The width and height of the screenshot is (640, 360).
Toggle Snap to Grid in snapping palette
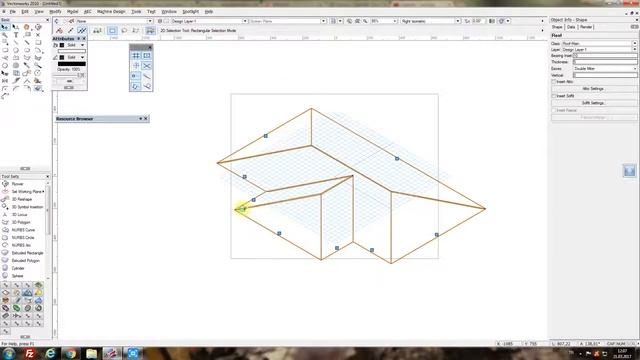click(136, 56)
